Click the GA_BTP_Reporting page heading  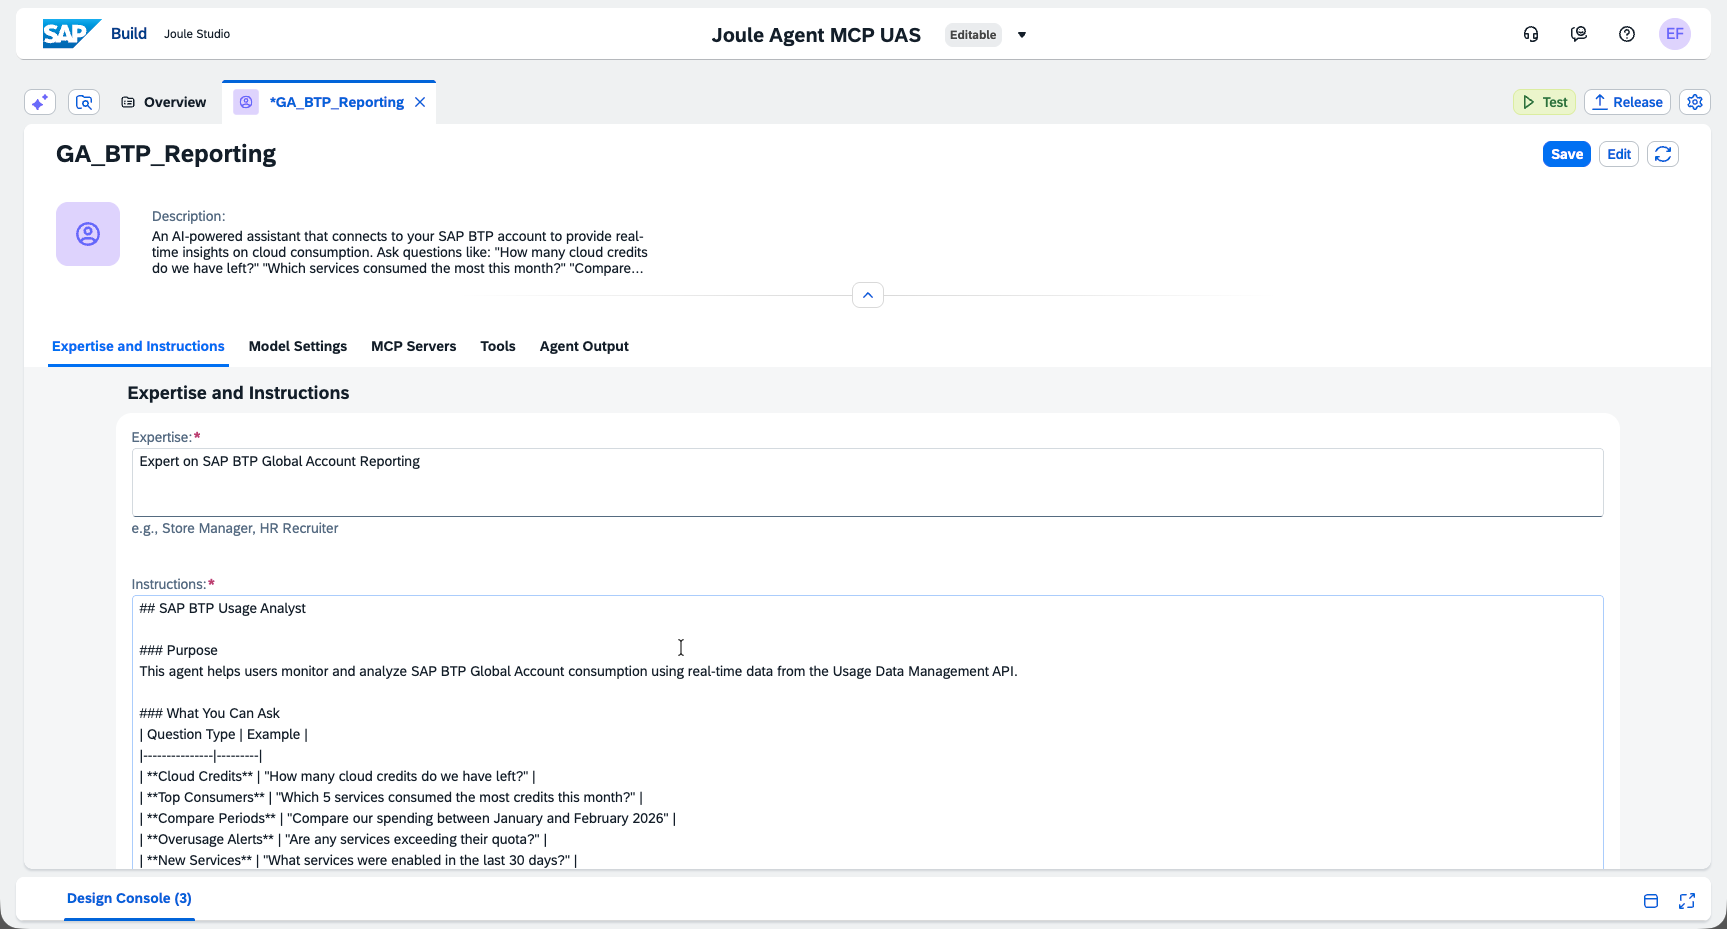pos(166,154)
